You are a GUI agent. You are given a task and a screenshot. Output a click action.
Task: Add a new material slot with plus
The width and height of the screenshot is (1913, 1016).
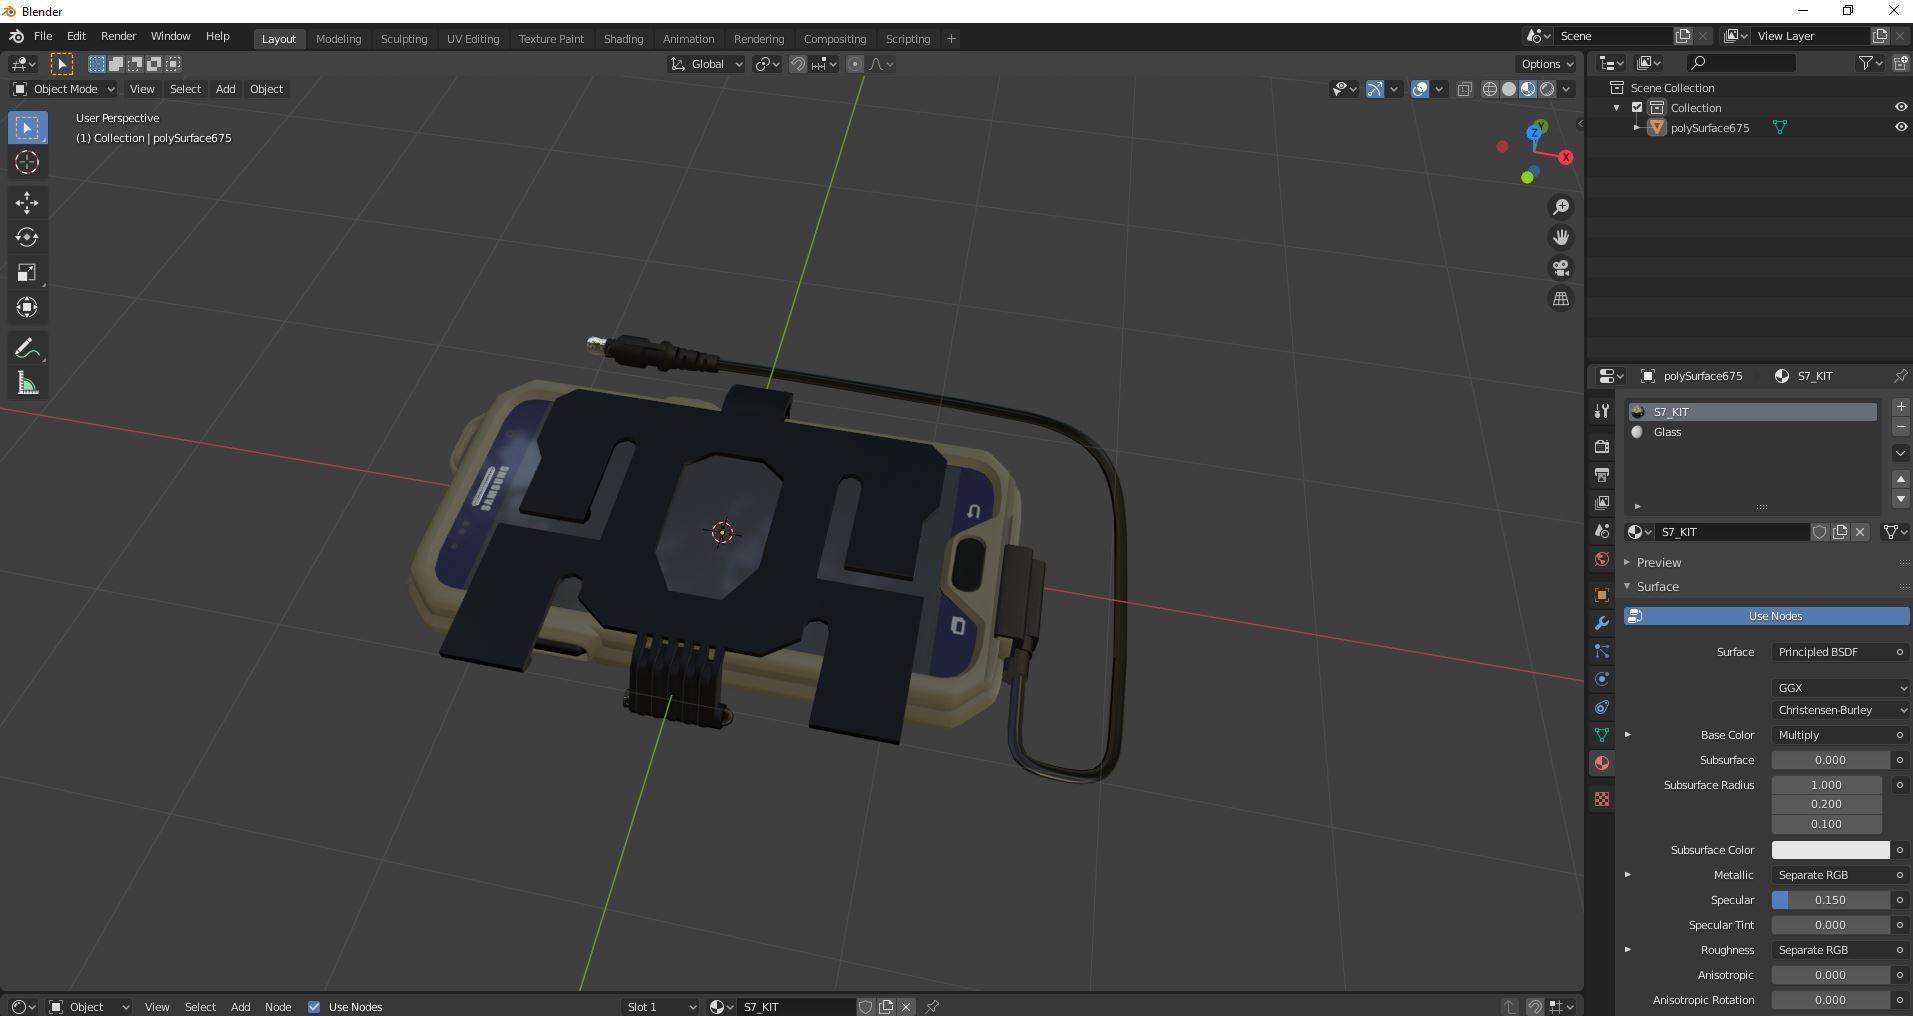click(1900, 407)
